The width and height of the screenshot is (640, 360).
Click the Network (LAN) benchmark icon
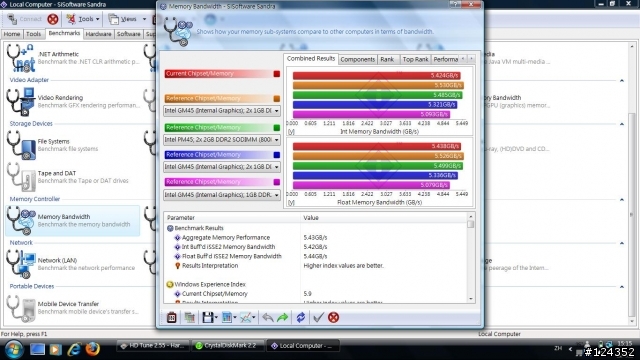point(21,264)
